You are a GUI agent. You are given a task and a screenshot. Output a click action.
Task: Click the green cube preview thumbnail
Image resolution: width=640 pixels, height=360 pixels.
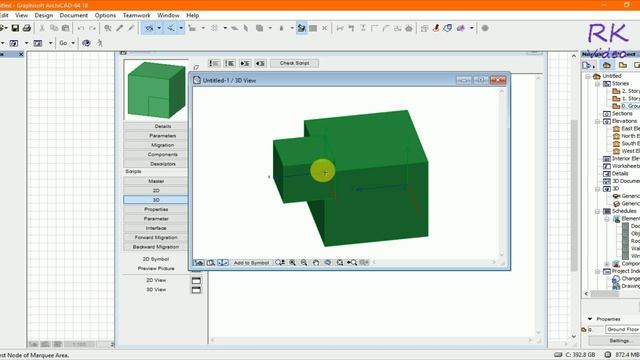click(156, 90)
